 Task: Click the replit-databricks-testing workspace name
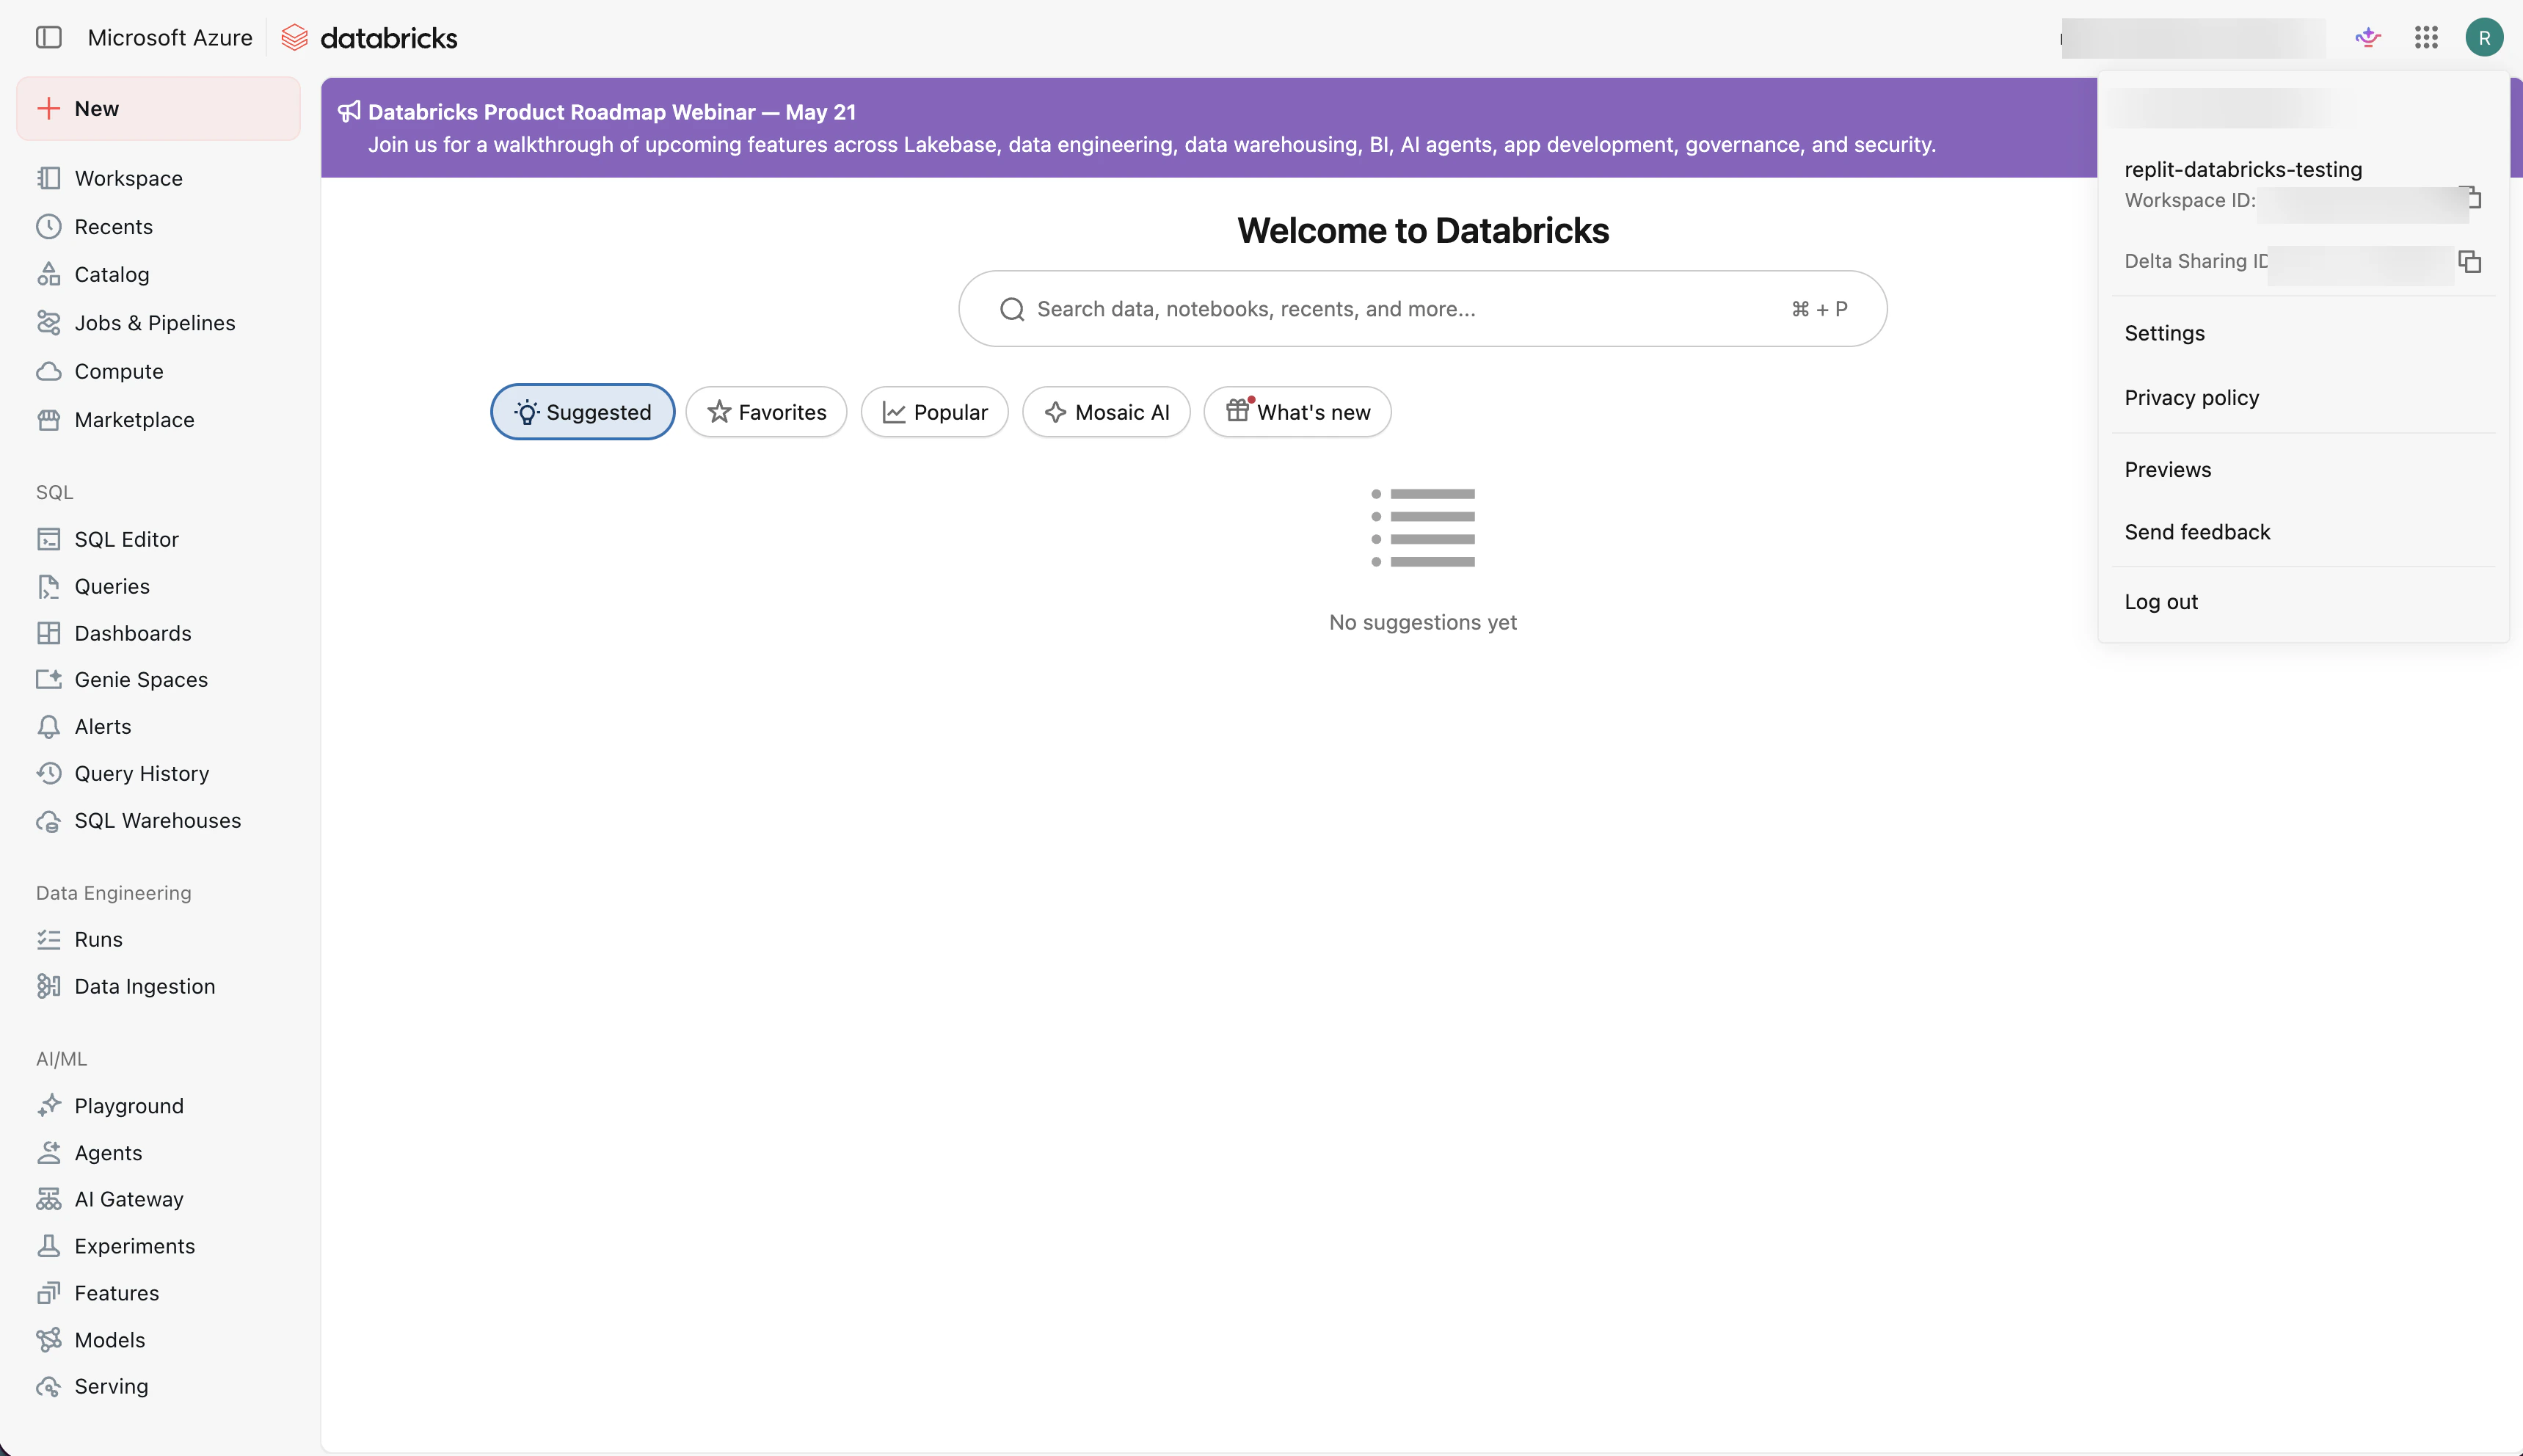[2243, 169]
